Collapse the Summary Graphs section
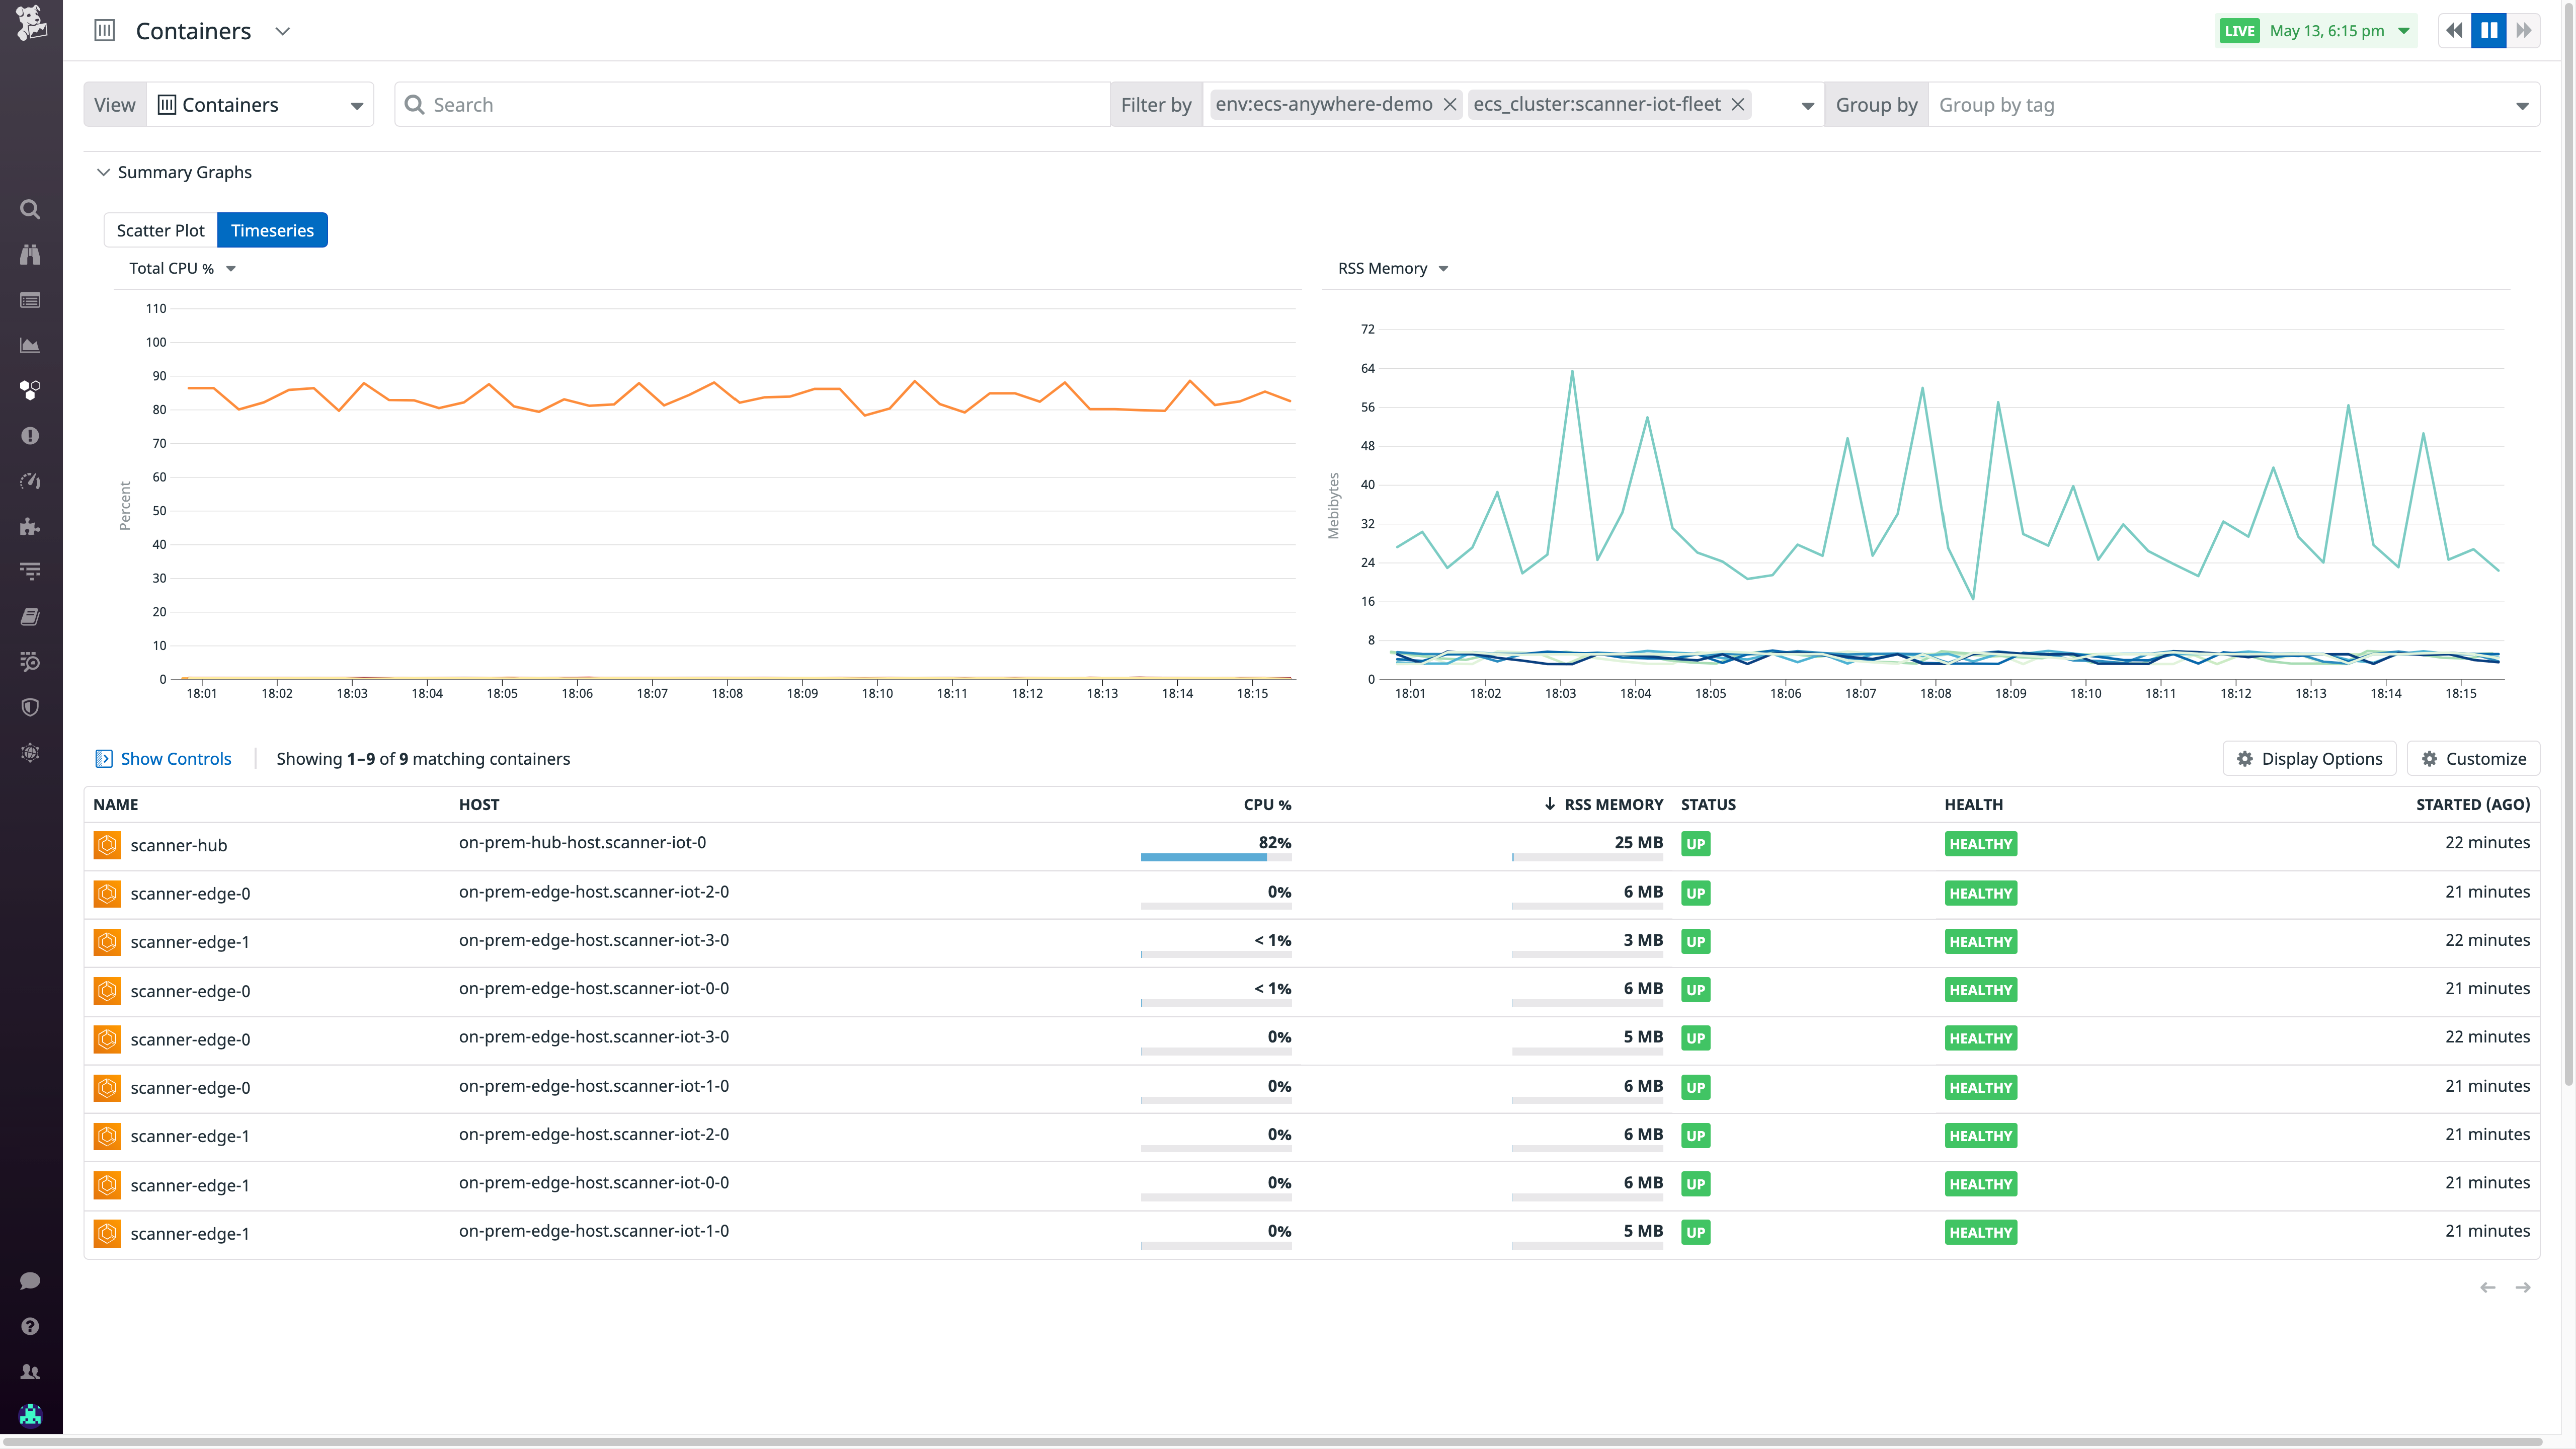The width and height of the screenshot is (2576, 1449). pos(103,172)
